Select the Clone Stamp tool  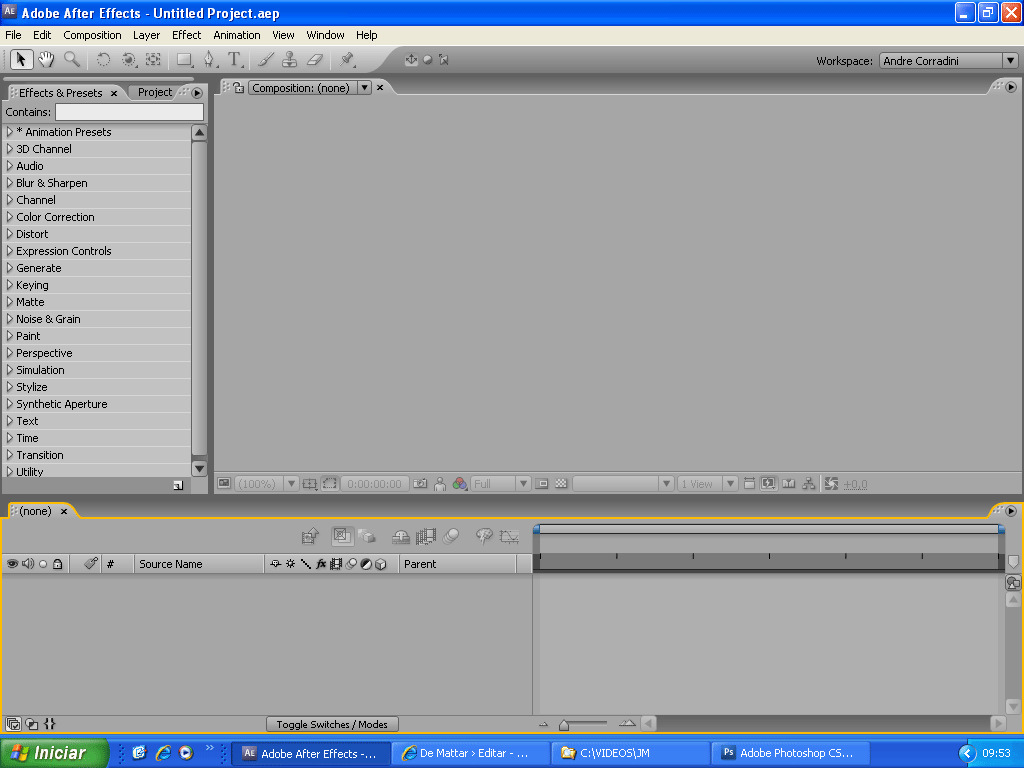click(x=289, y=60)
